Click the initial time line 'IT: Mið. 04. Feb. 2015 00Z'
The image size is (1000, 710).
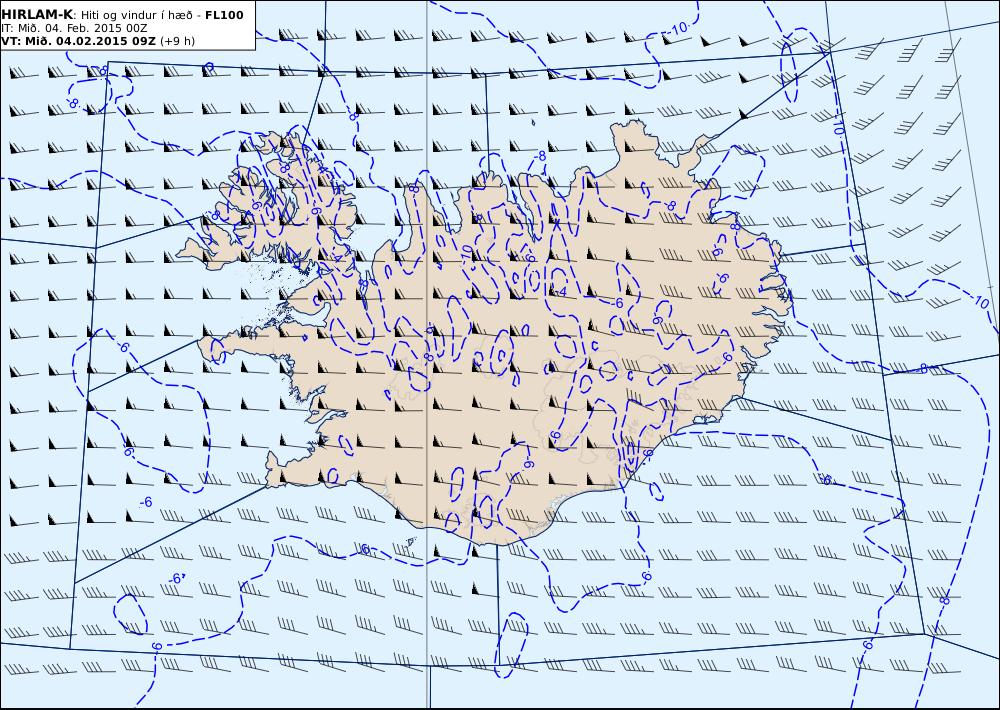pos(75,28)
